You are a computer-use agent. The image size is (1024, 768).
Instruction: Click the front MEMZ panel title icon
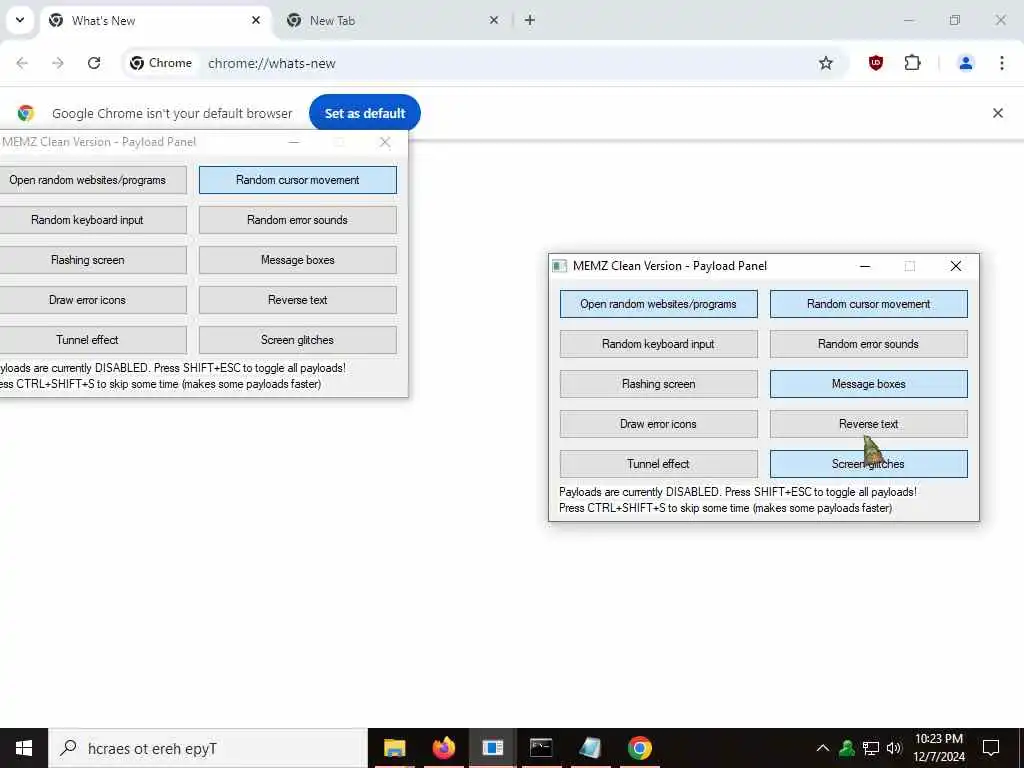(x=560, y=266)
